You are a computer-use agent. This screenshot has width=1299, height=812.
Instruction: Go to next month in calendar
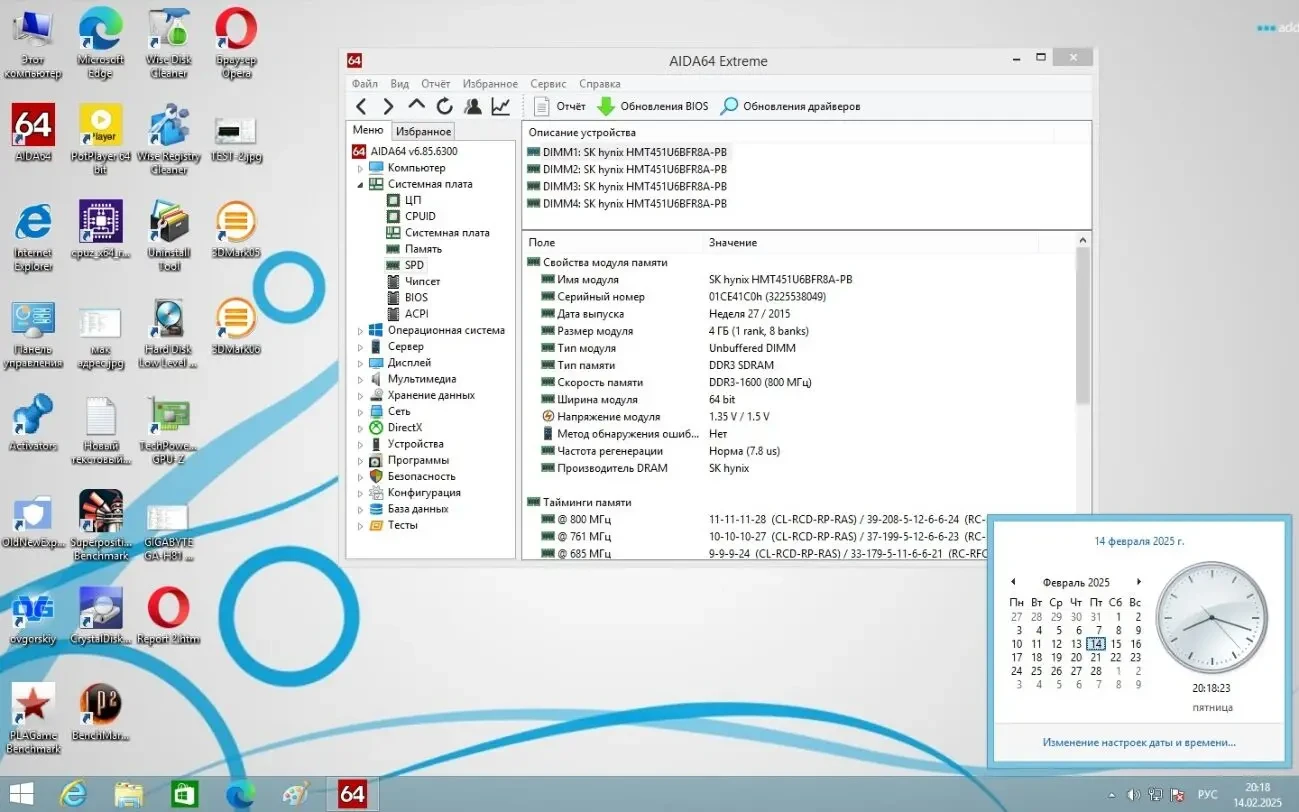point(1138,582)
